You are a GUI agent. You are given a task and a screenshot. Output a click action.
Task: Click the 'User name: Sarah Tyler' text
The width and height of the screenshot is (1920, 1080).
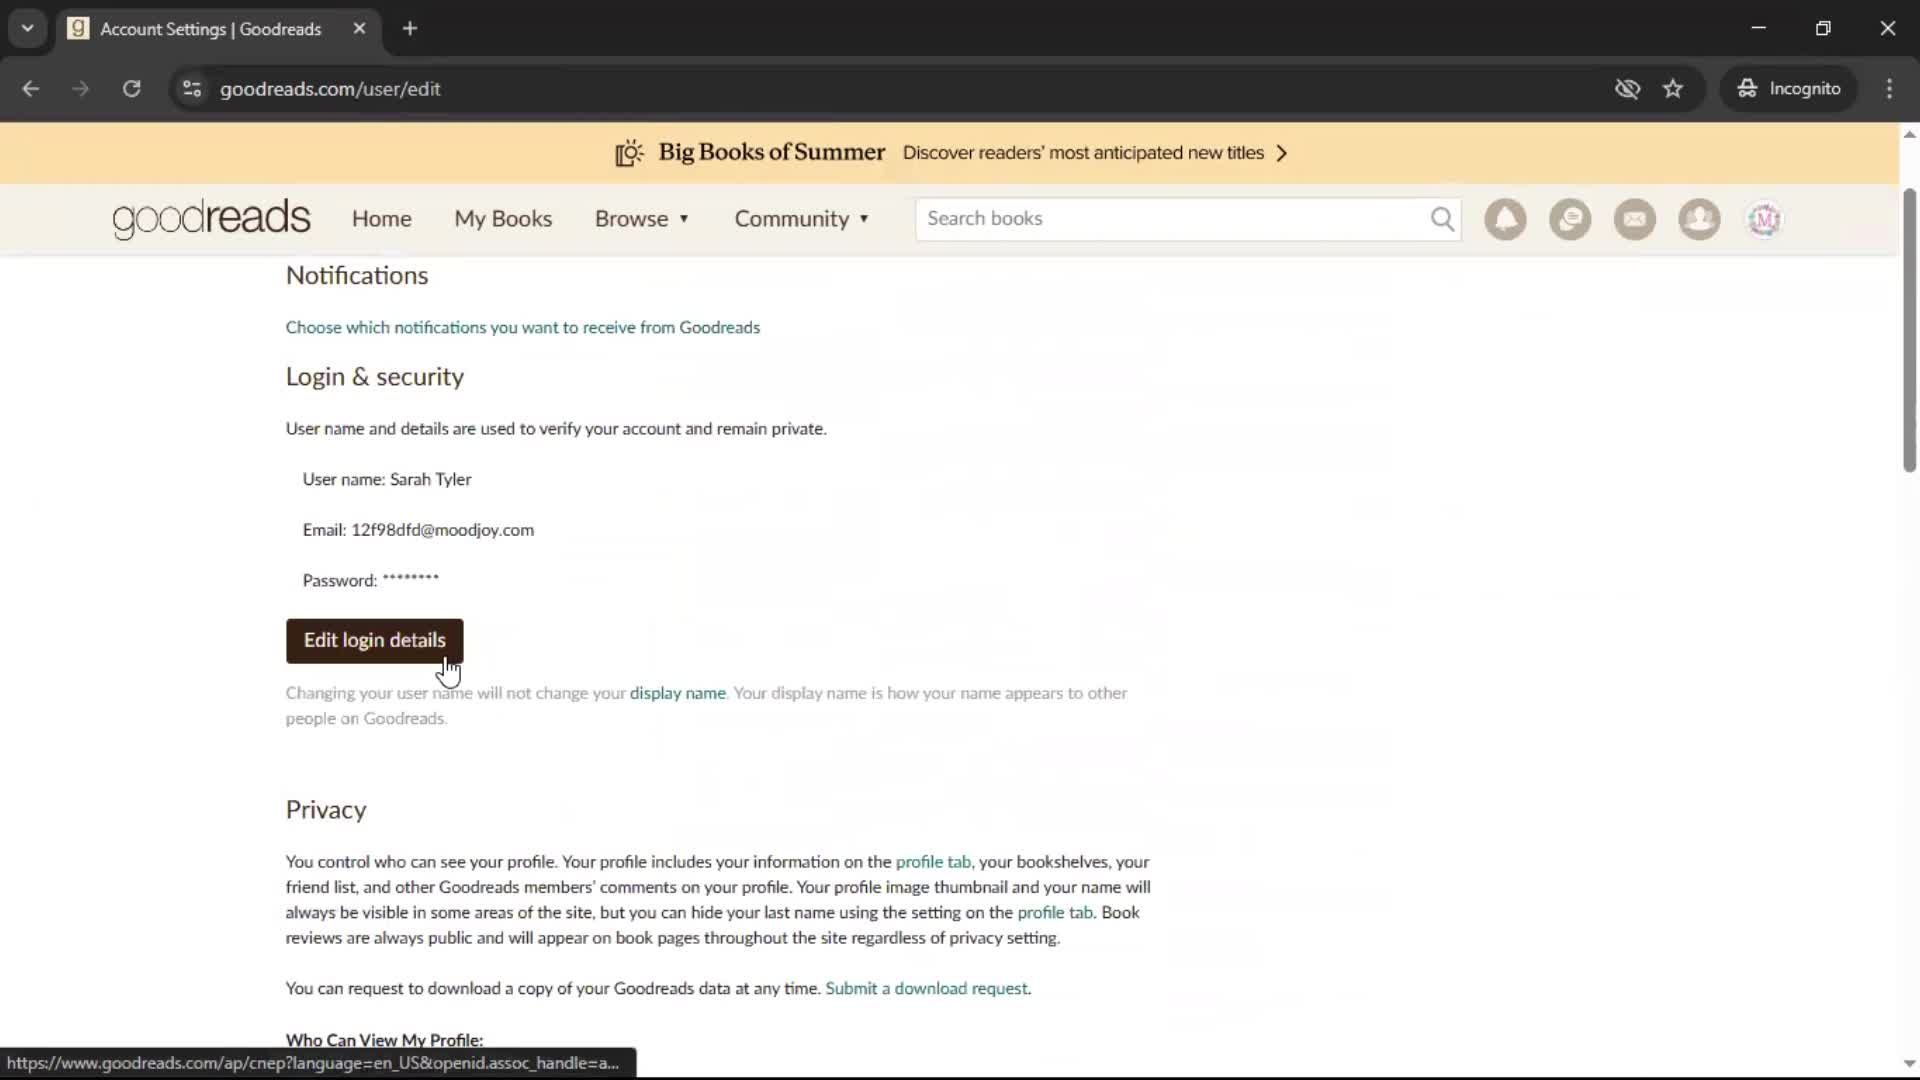tap(386, 480)
